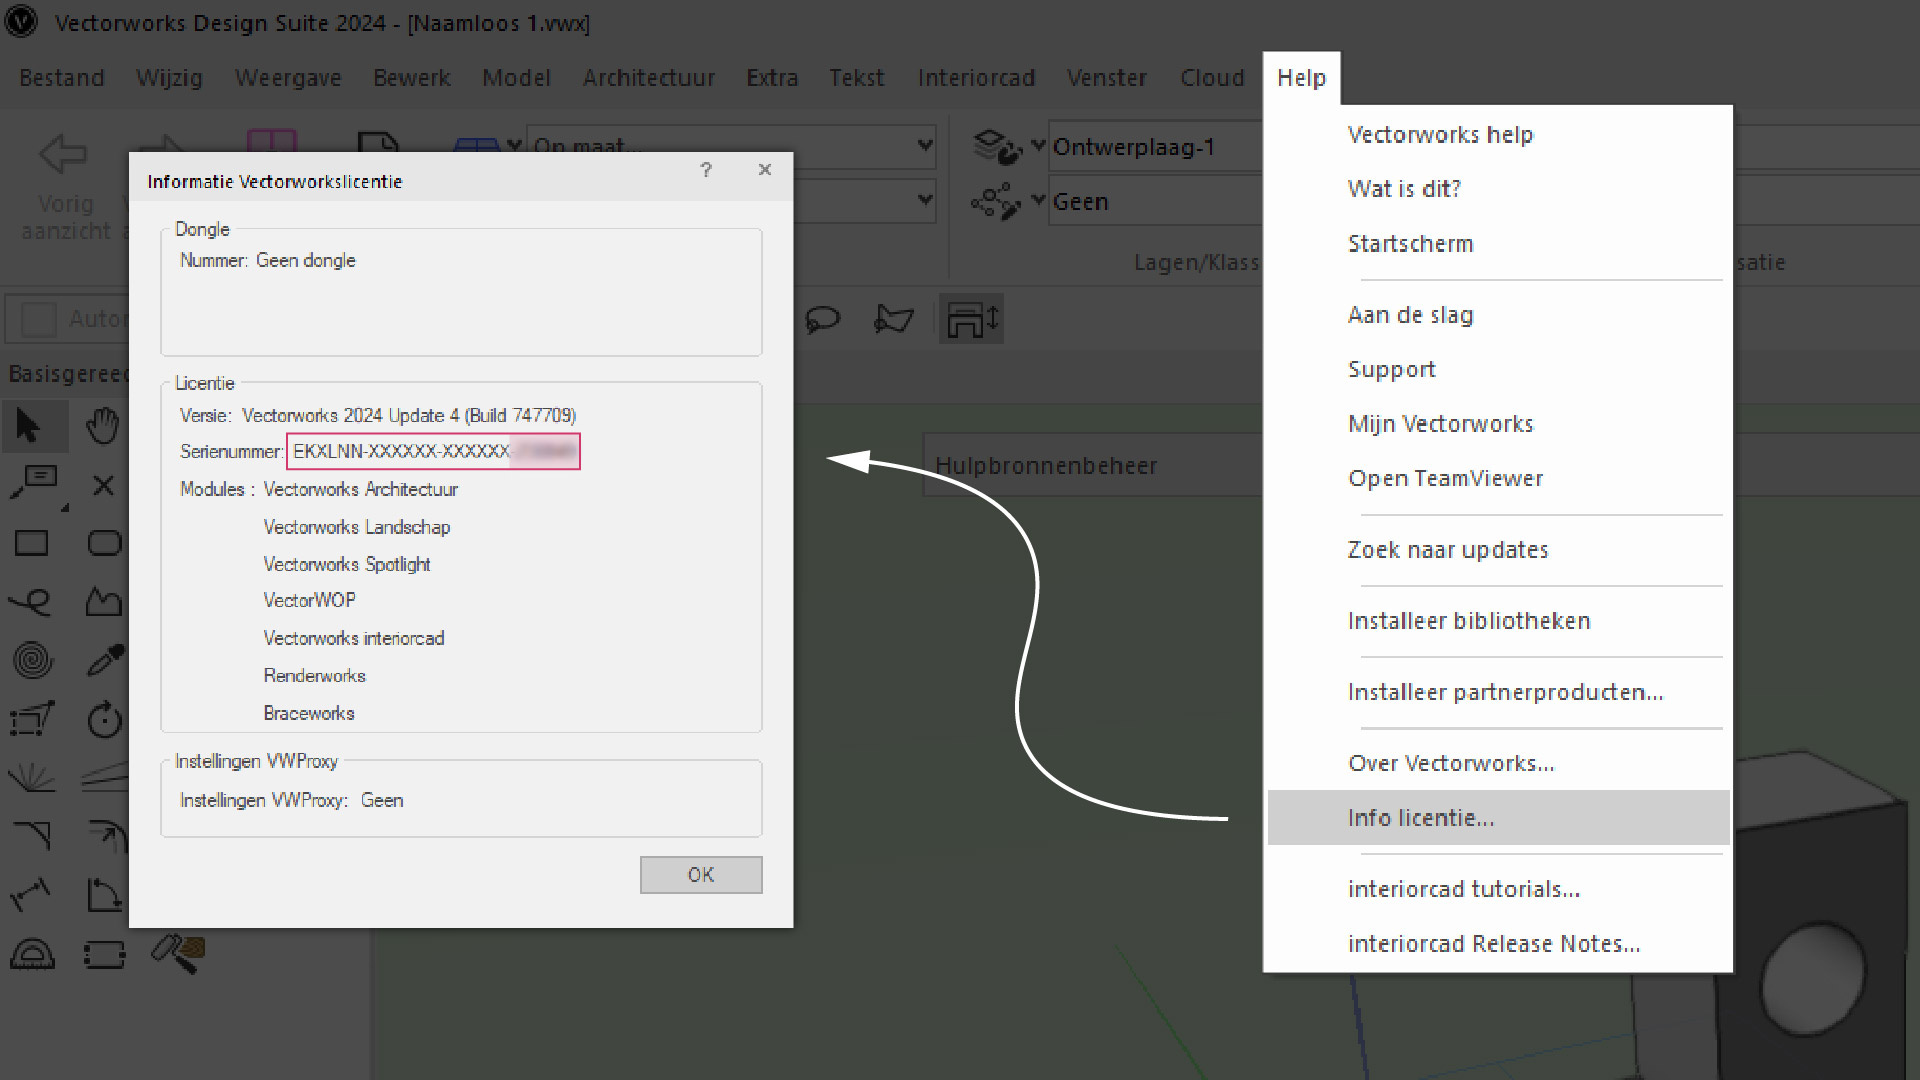Close the open Help menu tab
Viewport: 1920px width, 1080px height.
pos(1301,78)
